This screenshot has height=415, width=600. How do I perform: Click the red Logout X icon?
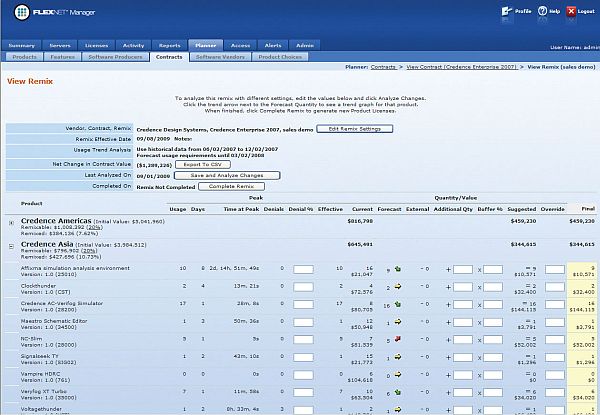[571, 11]
